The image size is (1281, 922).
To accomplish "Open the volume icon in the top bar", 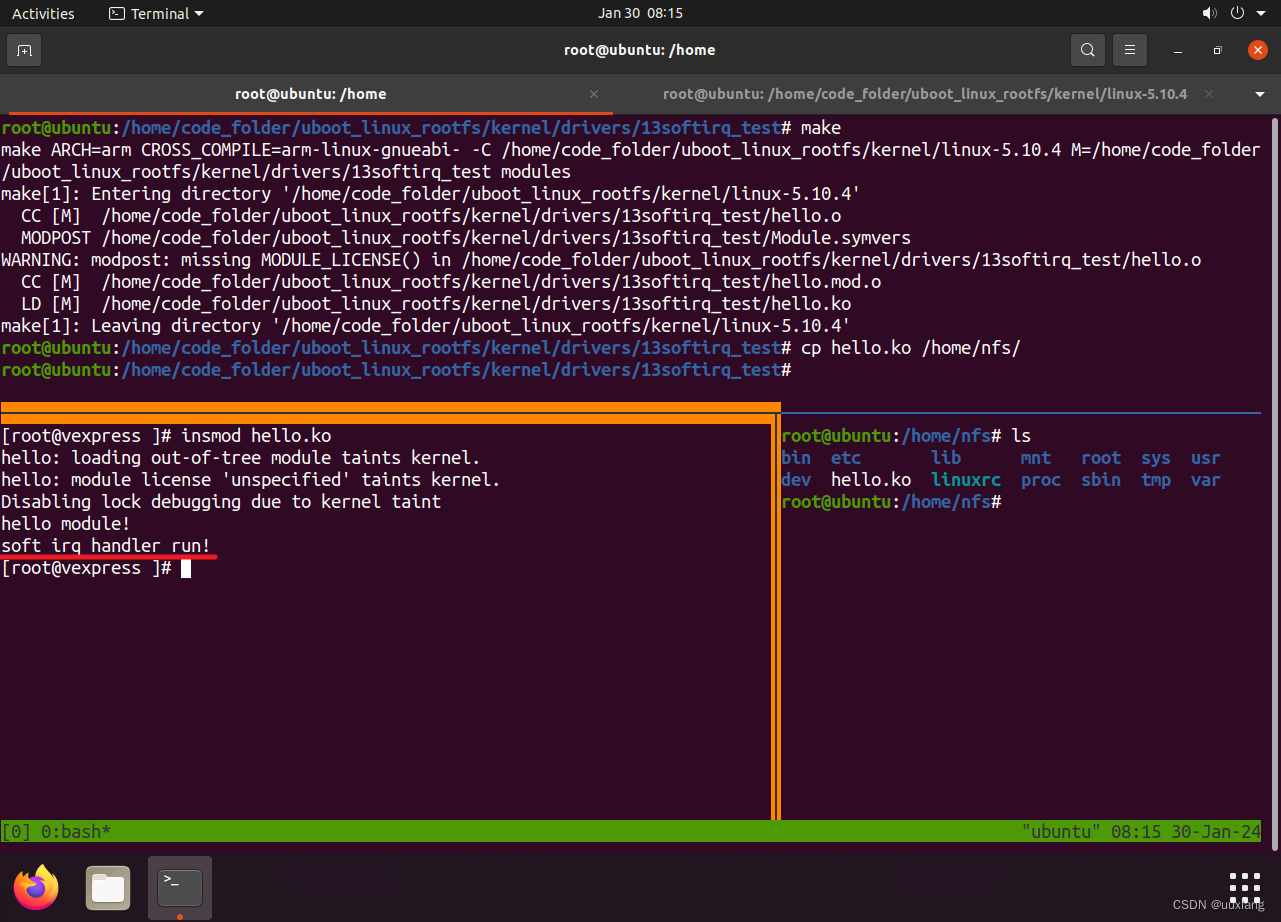I will (1209, 13).
